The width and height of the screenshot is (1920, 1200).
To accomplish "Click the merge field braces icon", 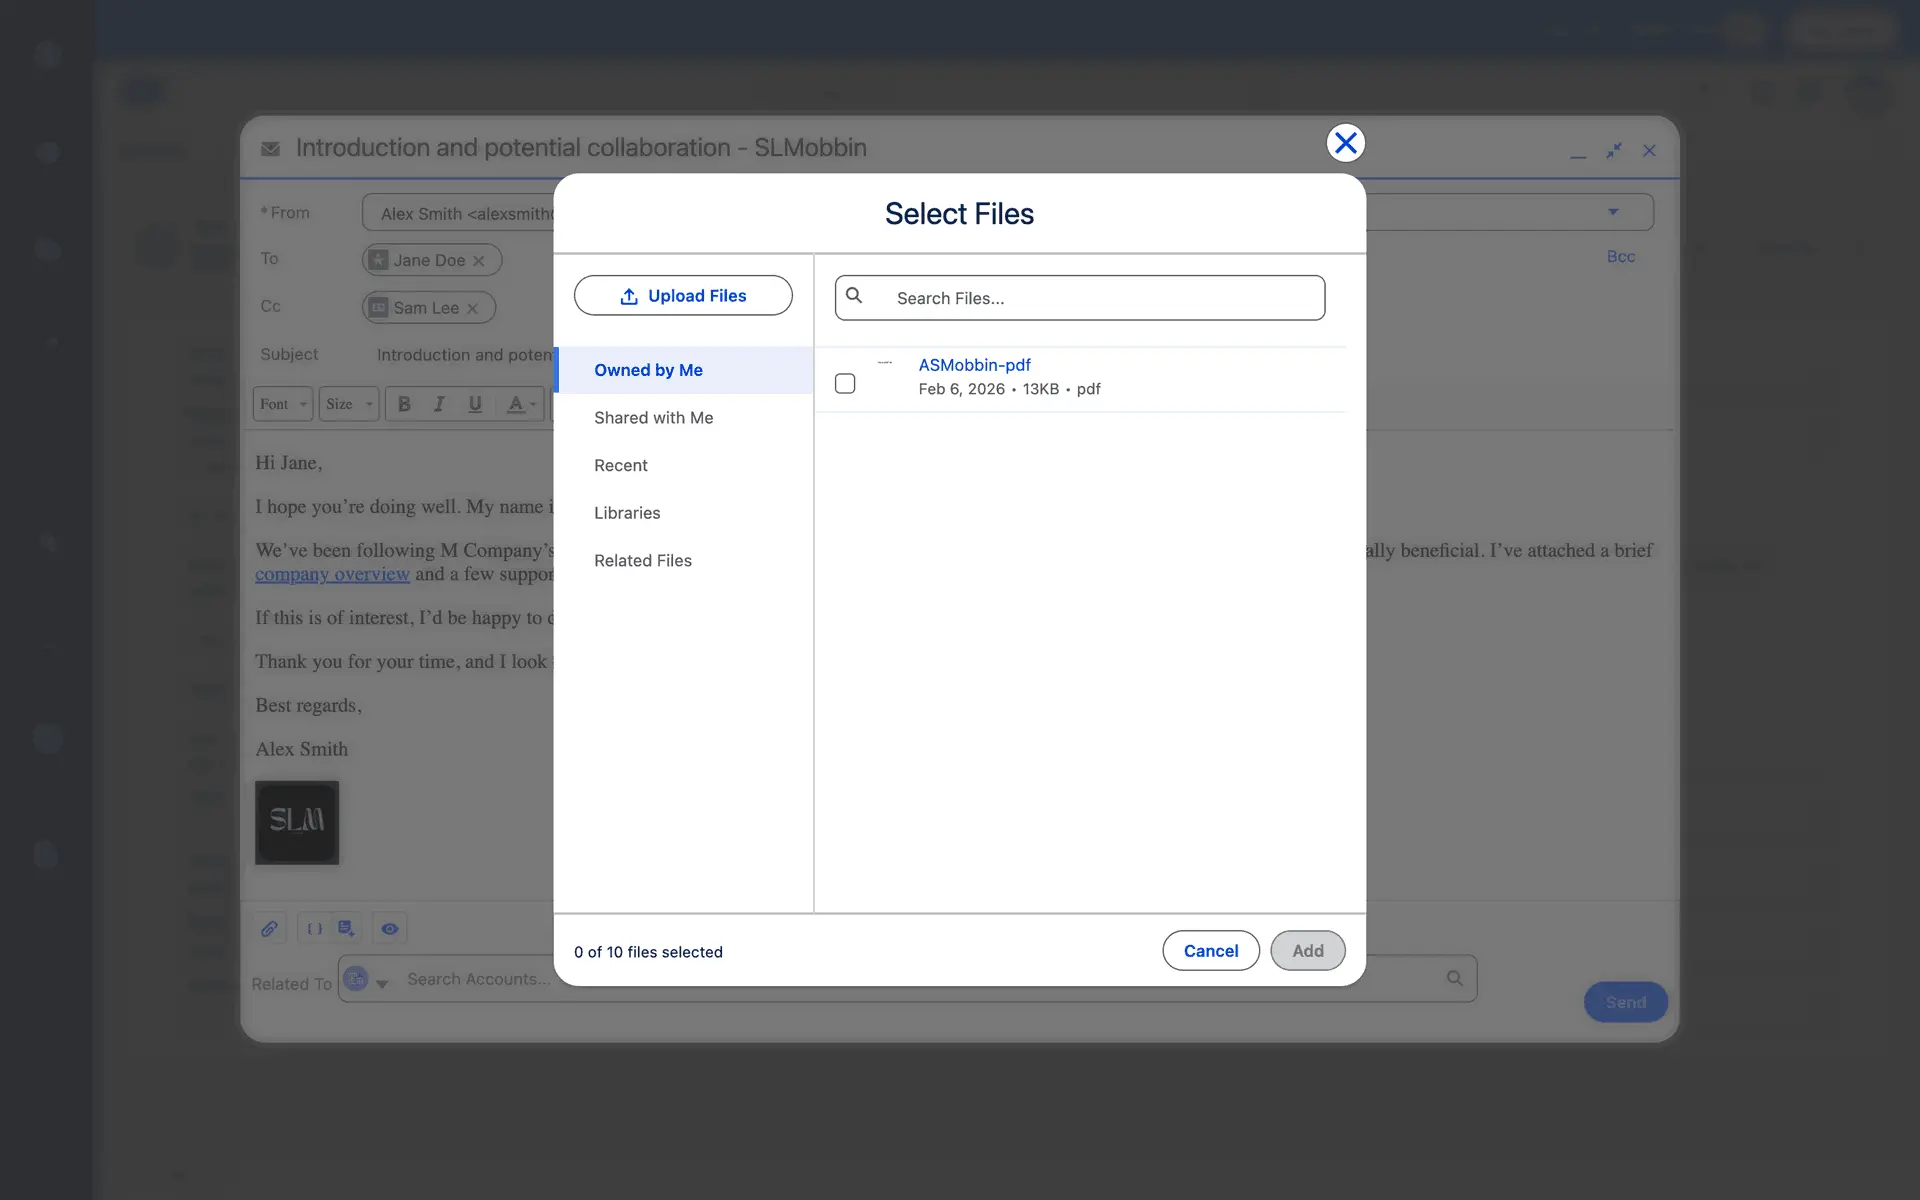I will 314,929.
